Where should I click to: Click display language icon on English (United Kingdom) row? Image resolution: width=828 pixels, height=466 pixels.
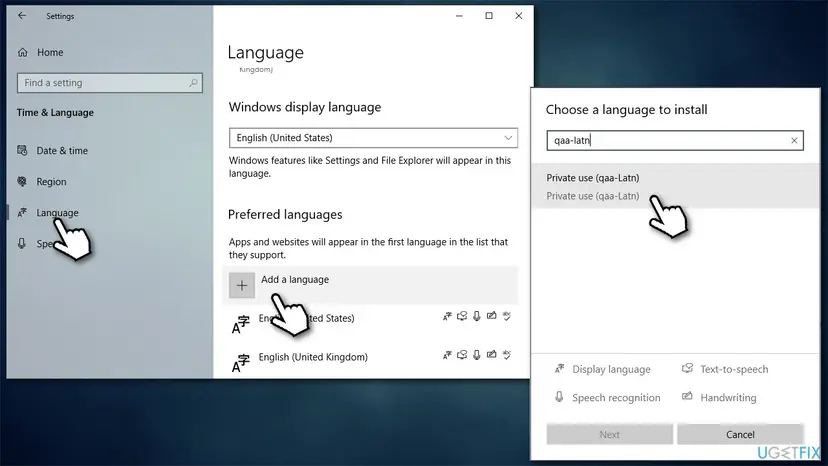(447, 355)
